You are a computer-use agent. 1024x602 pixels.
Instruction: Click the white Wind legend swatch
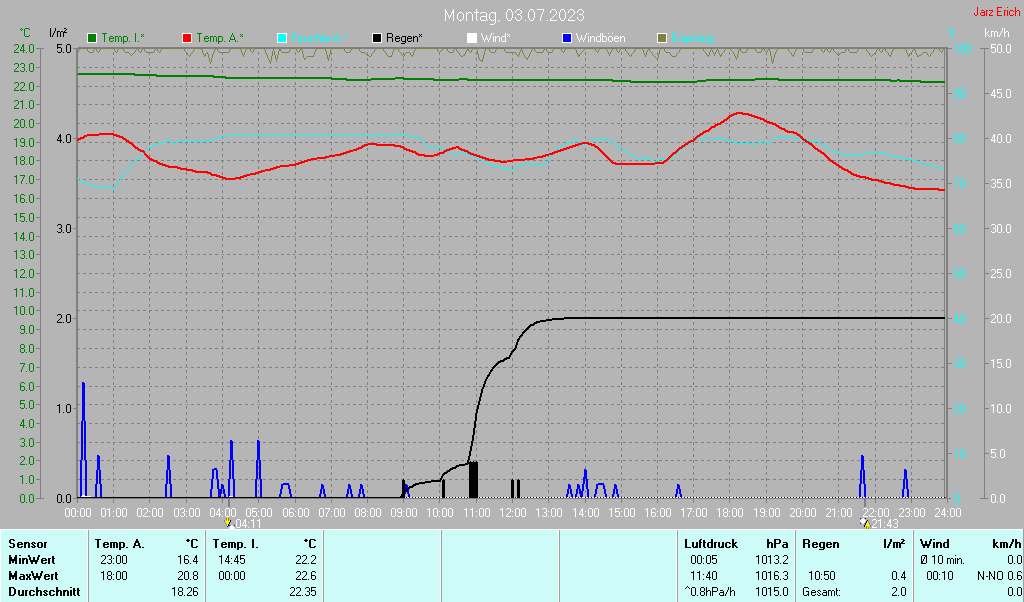[x=472, y=39]
